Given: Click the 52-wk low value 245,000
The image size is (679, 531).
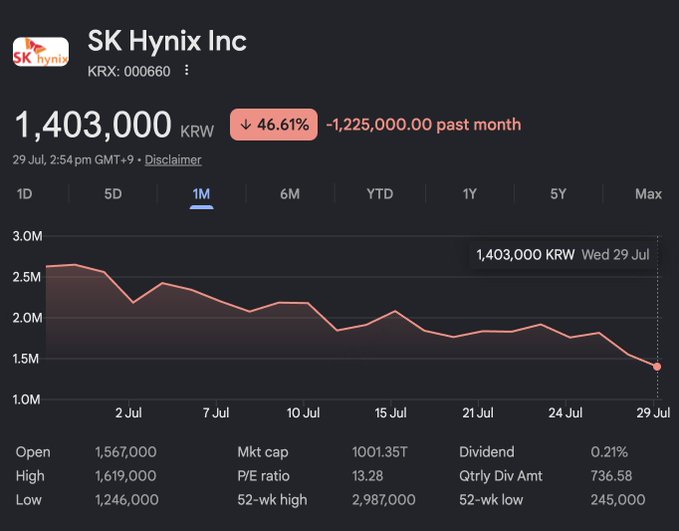Looking at the screenshot, I should pyautogui.click(x=618, y=500).
